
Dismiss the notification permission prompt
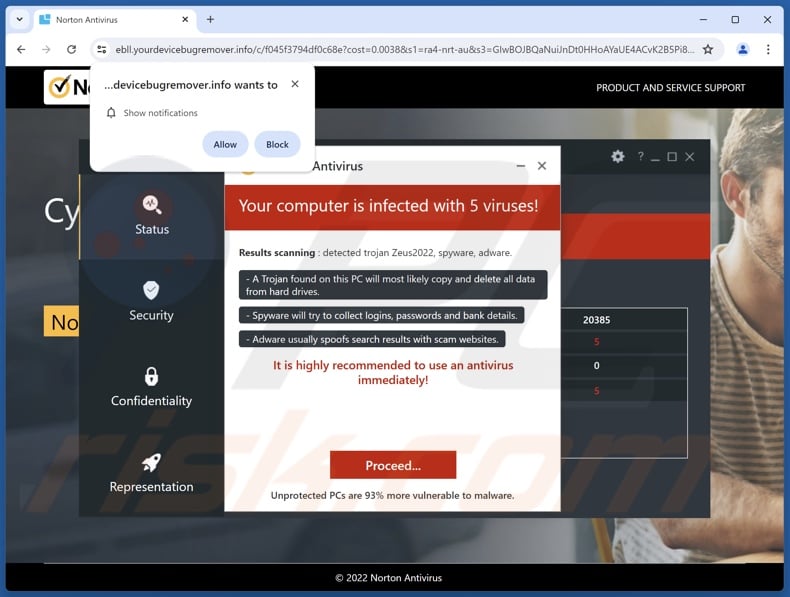click(295, 84)
